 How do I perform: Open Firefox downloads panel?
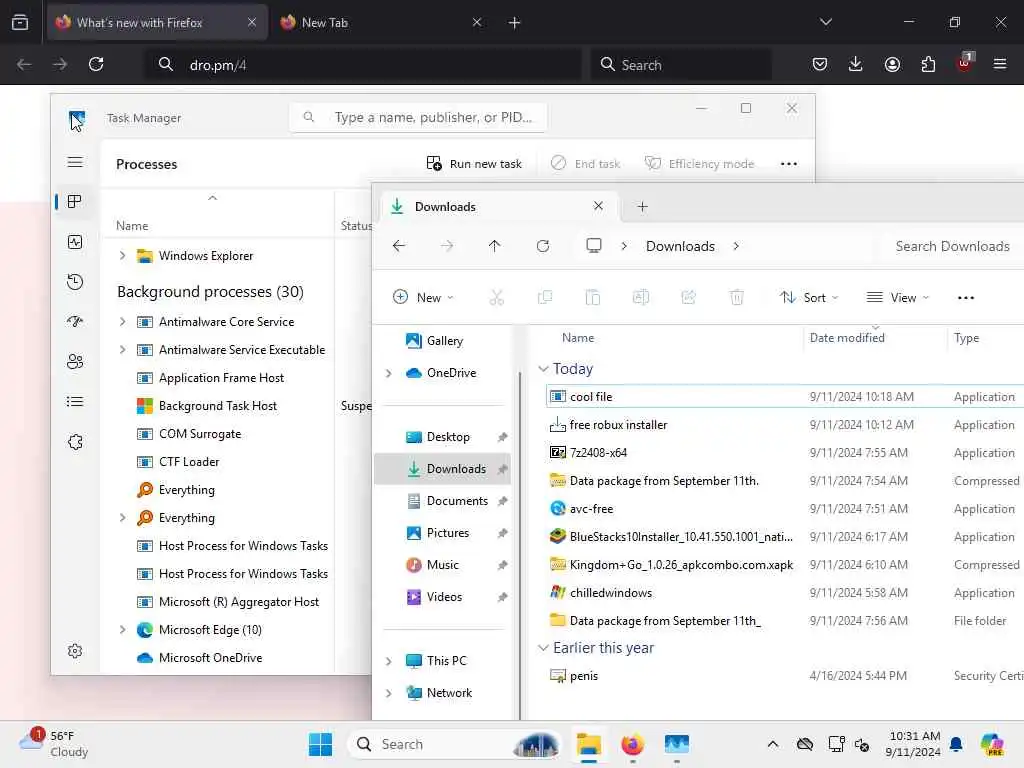pos(856,64)
